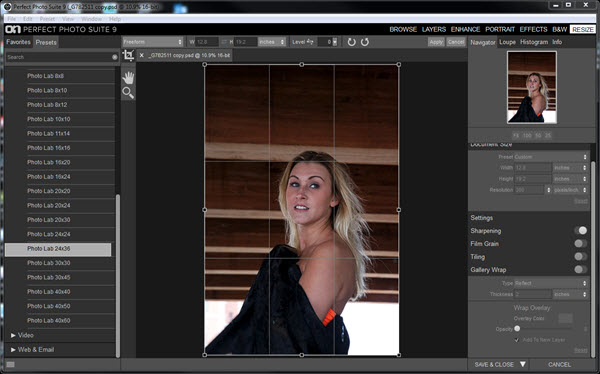
Task: Click the right-middle crop edge handle
Action: pyautogui.click(x=399, y=210)
